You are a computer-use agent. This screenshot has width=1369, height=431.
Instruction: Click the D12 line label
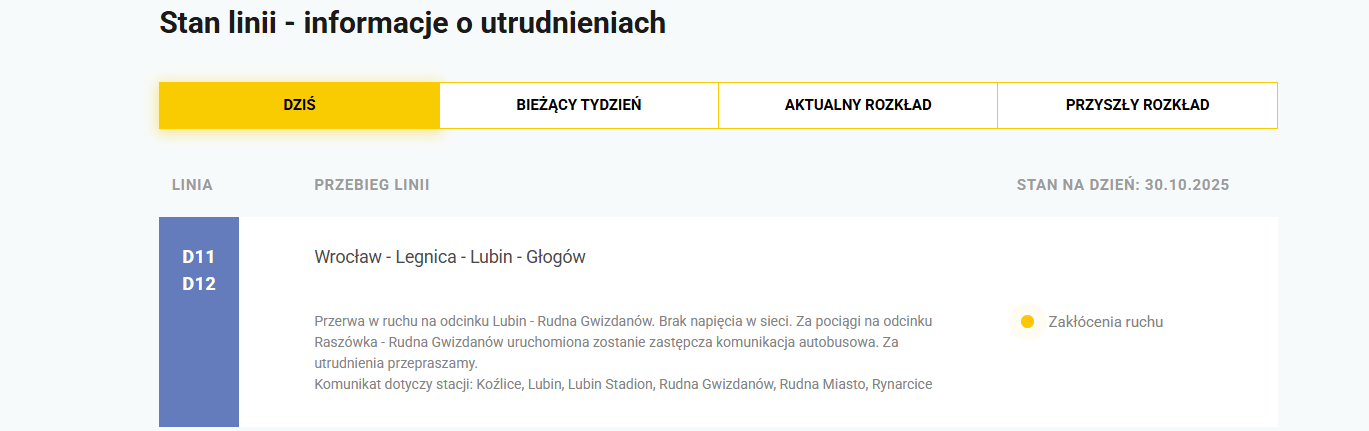pos(198,284)
